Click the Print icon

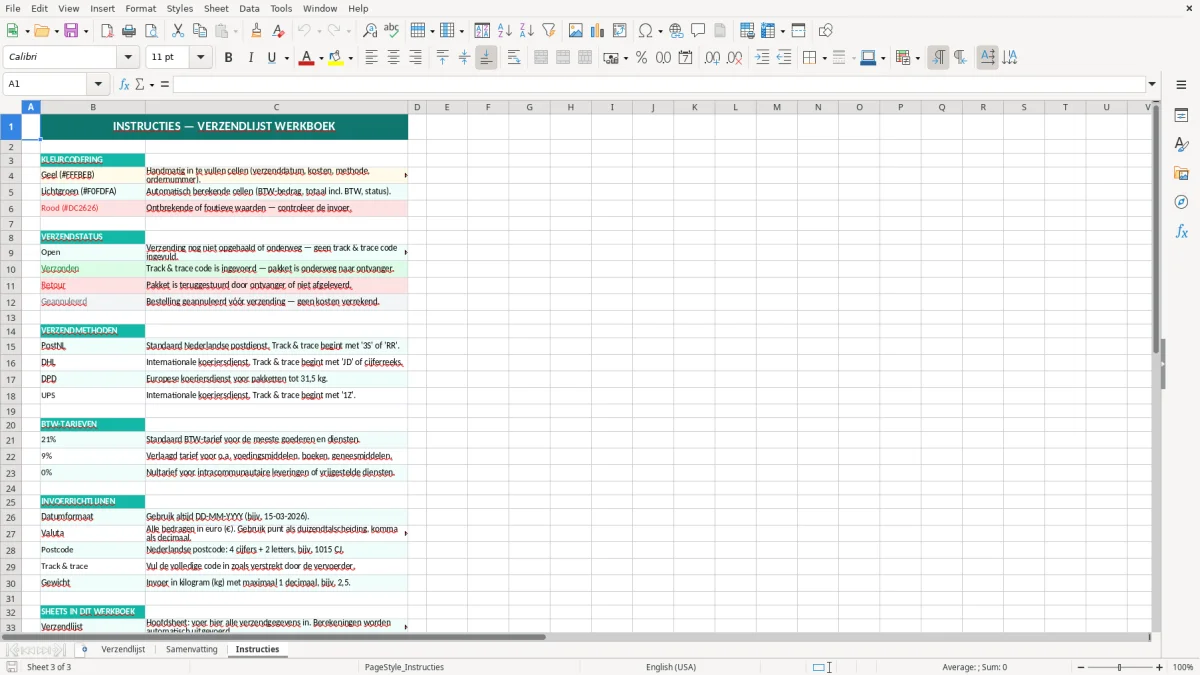[x=129, y=31]
